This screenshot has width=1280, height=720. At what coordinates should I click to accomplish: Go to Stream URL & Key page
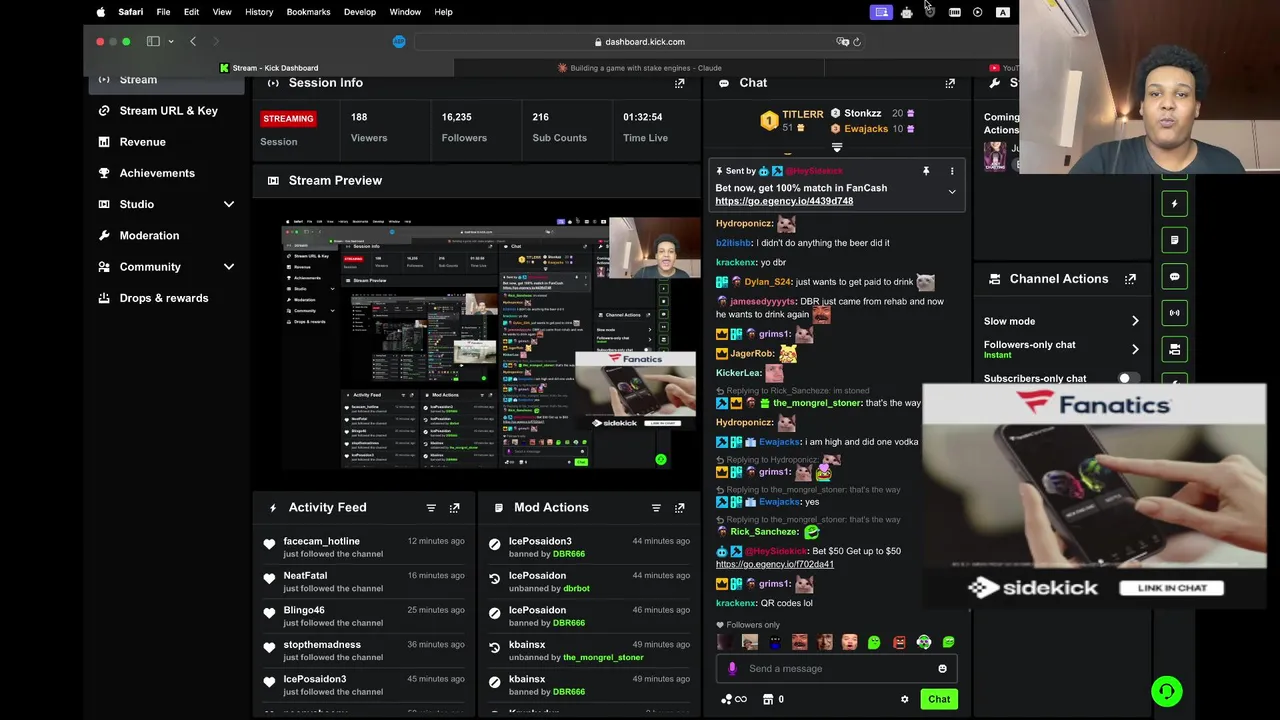(167, 111)
